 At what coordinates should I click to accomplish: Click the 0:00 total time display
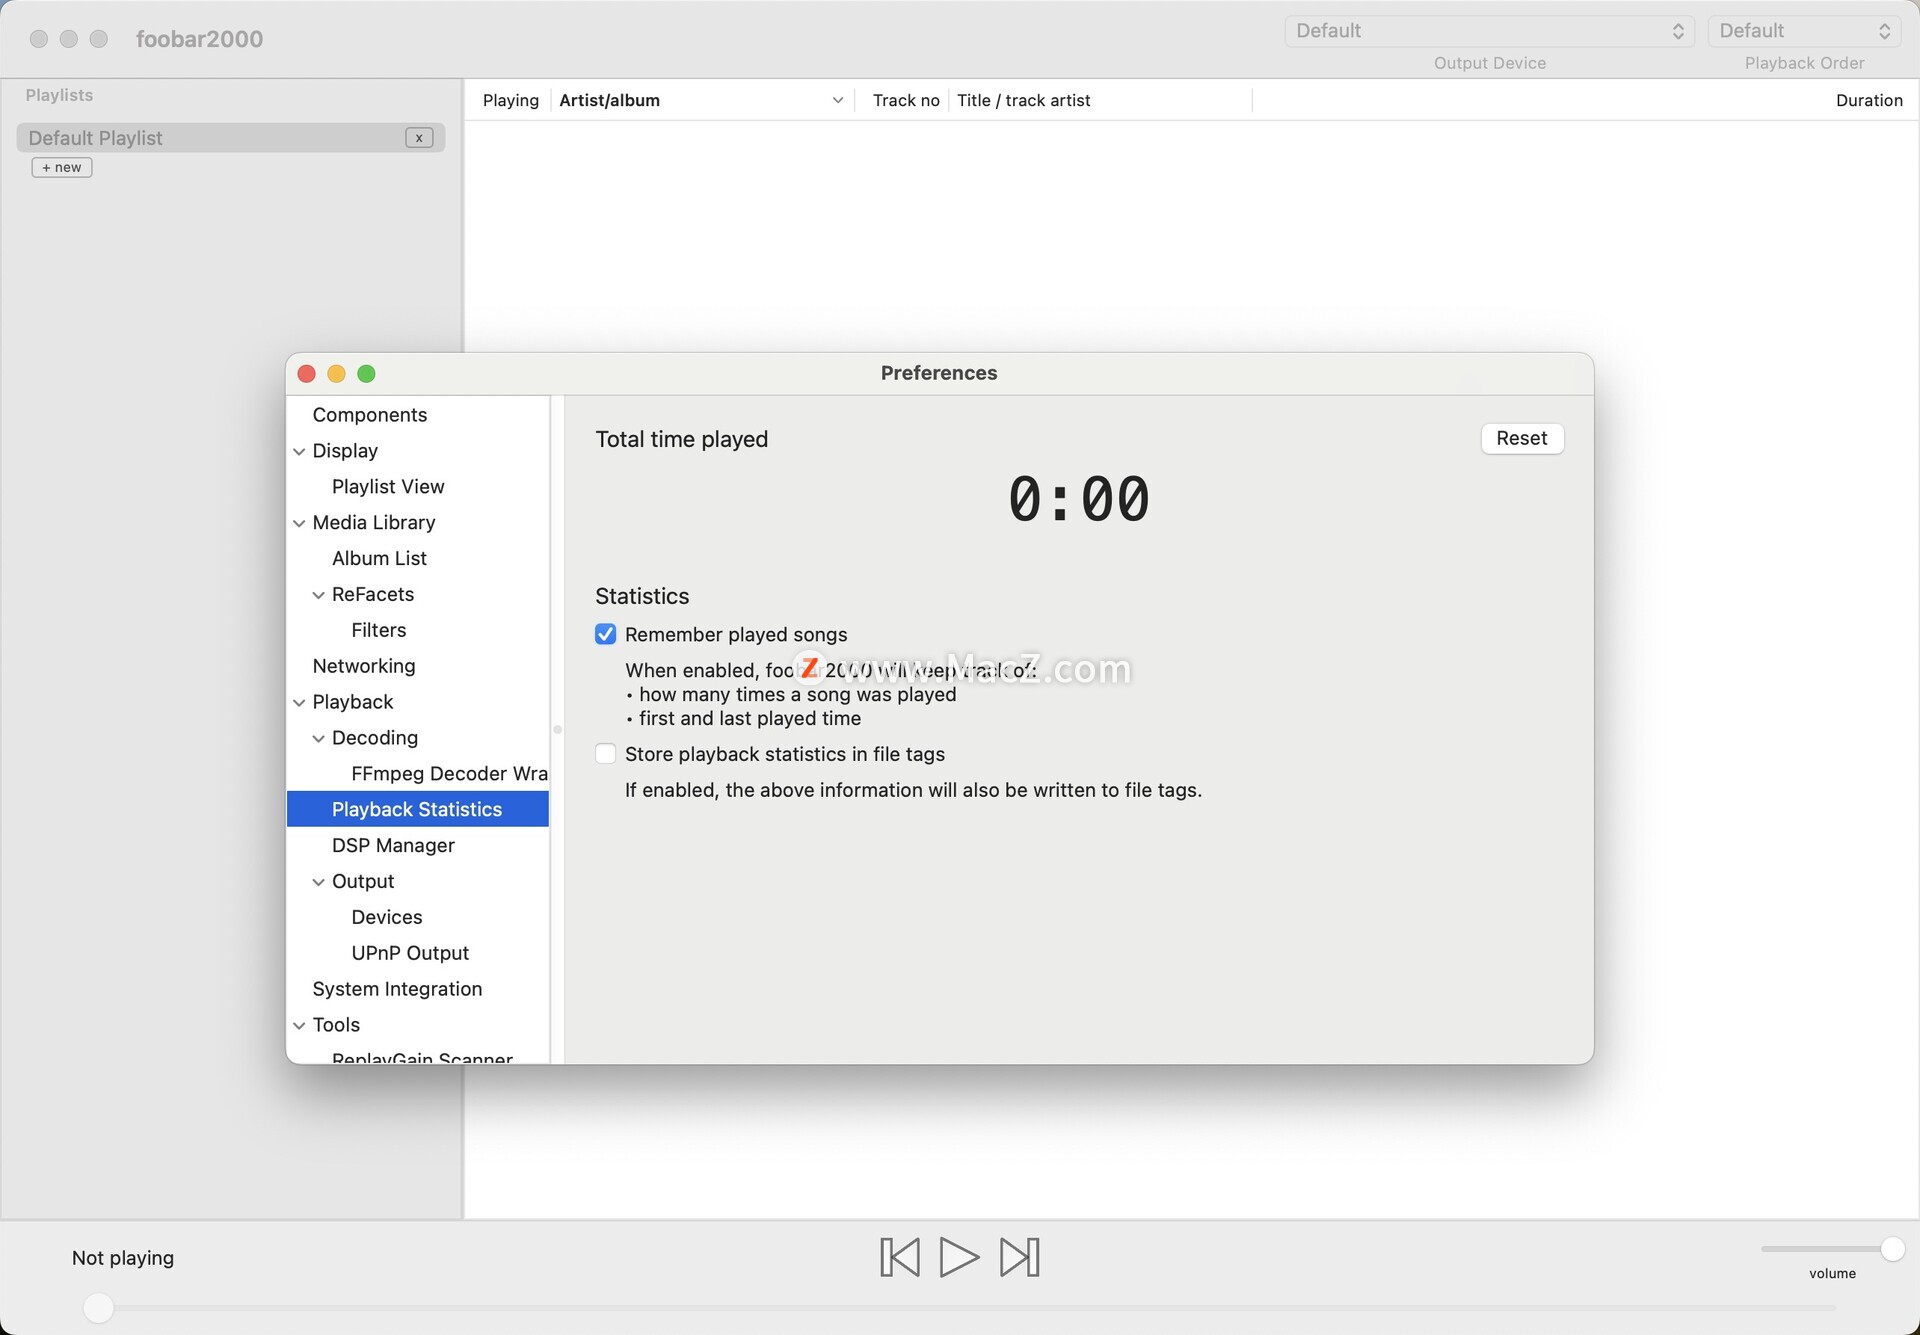point(1078,499)
